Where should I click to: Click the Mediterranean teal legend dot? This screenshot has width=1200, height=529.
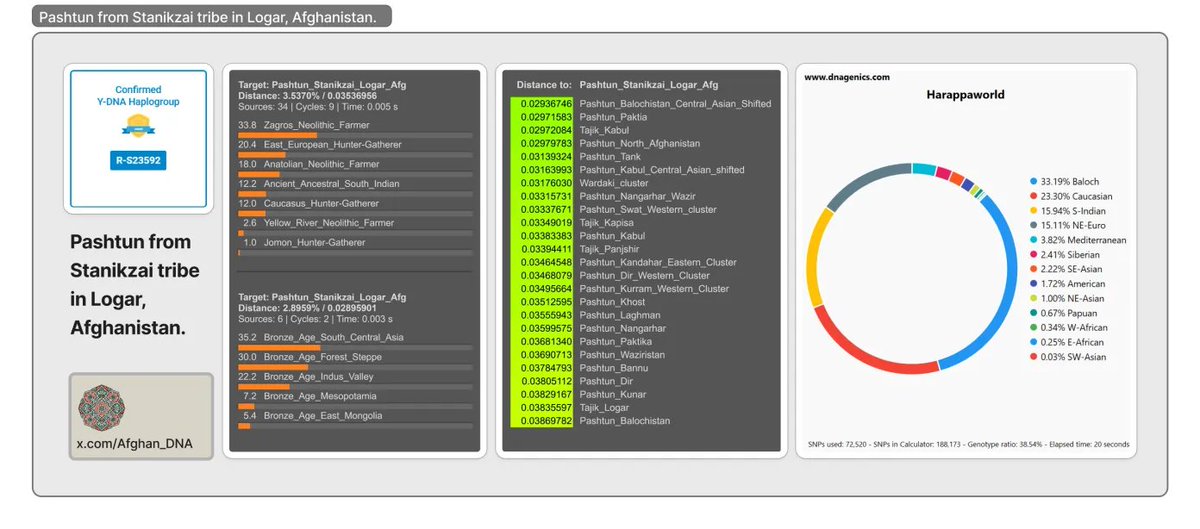(1033, 240)
